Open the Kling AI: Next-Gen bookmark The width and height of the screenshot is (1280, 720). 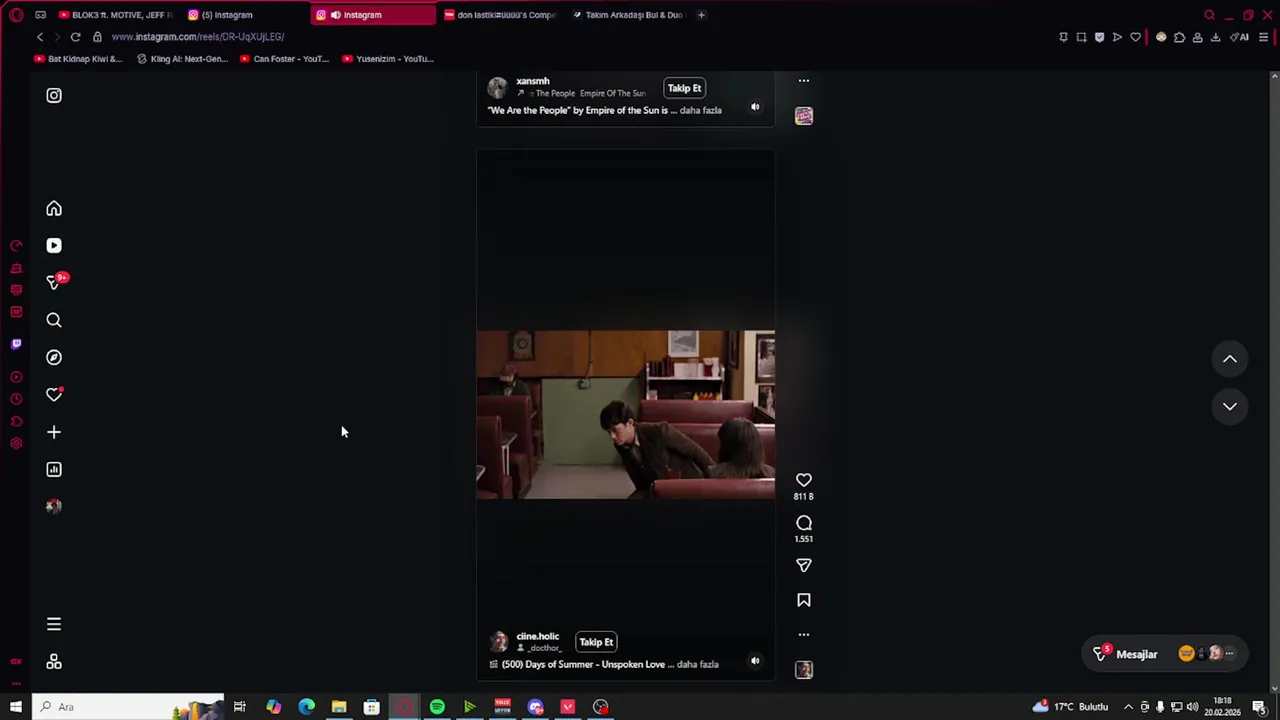[x=182, y=59]
